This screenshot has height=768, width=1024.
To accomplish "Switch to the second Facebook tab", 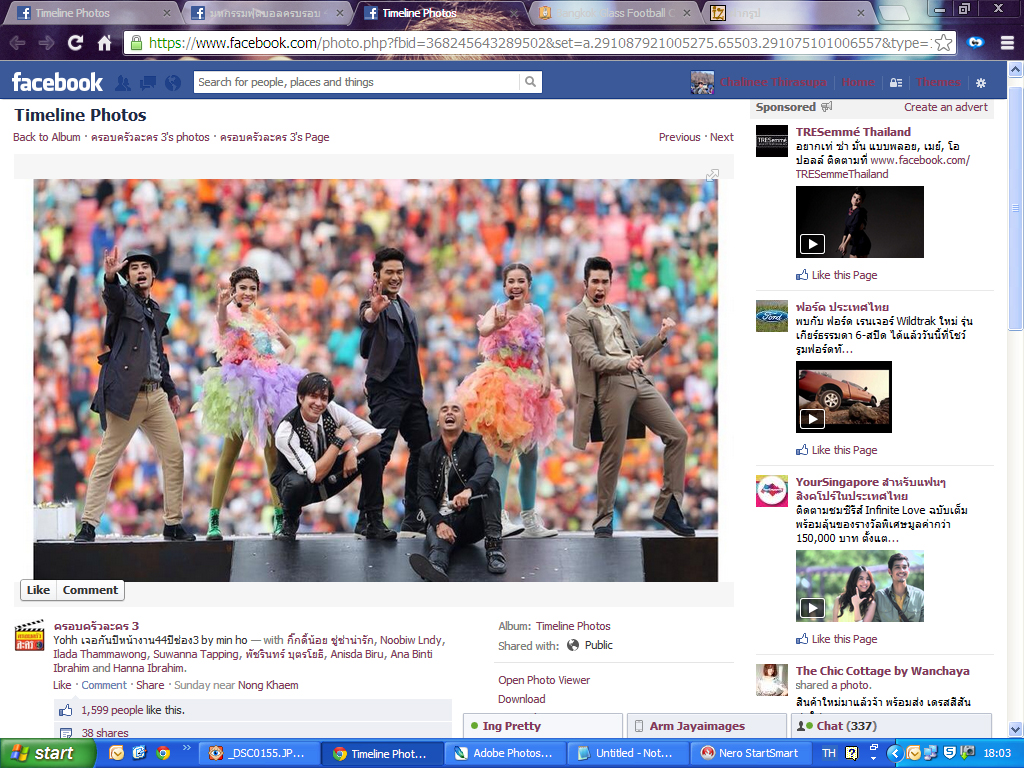I will click(x=264, y=13).
